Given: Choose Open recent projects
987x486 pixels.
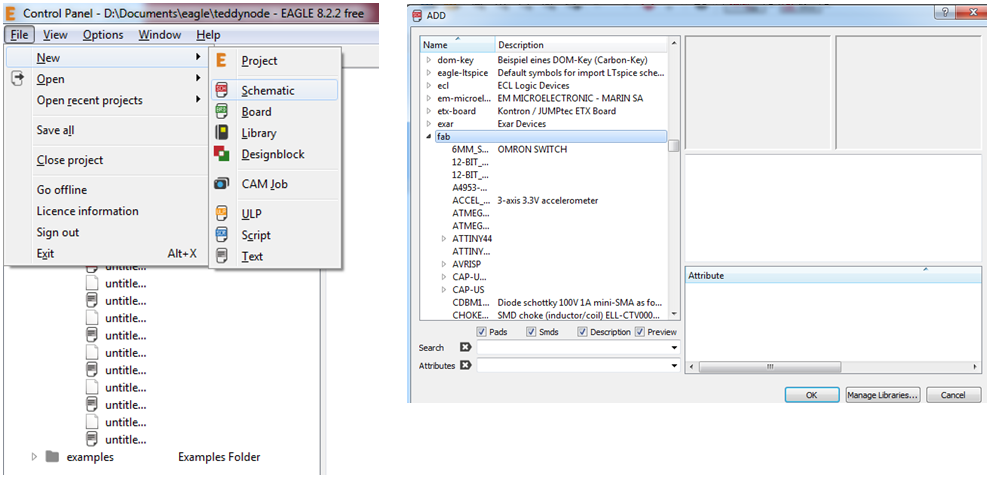Looking at the screenshot, I should coord(108,100).
